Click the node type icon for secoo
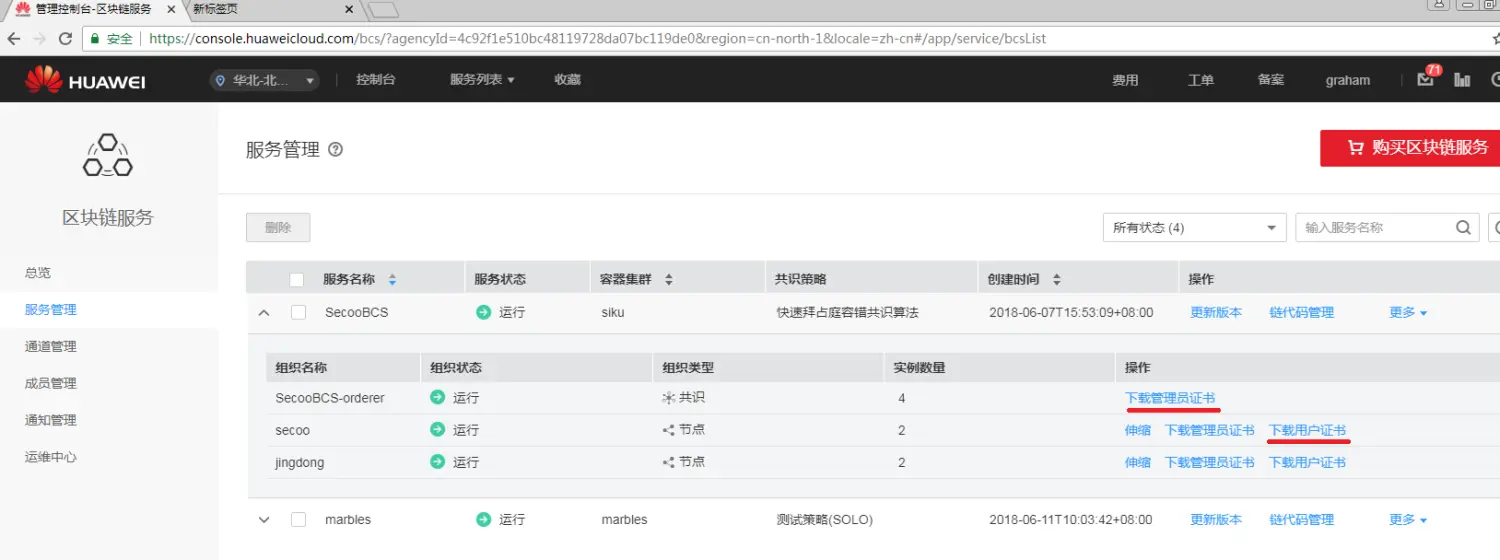This screenshot has width=1500, height=560. click(x=669, y=430)
